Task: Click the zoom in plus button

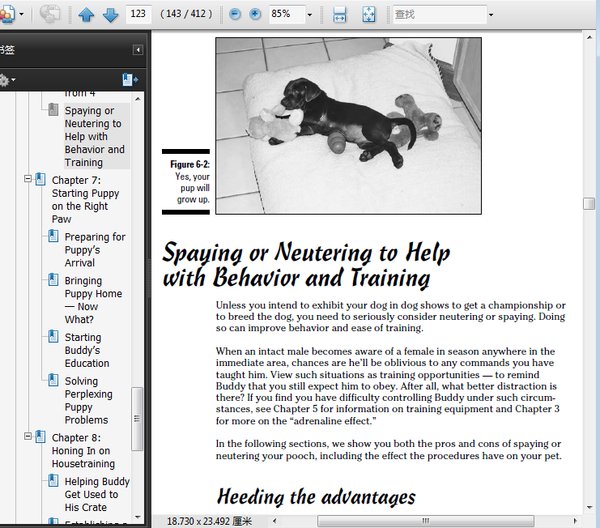Action: [254, 15]
